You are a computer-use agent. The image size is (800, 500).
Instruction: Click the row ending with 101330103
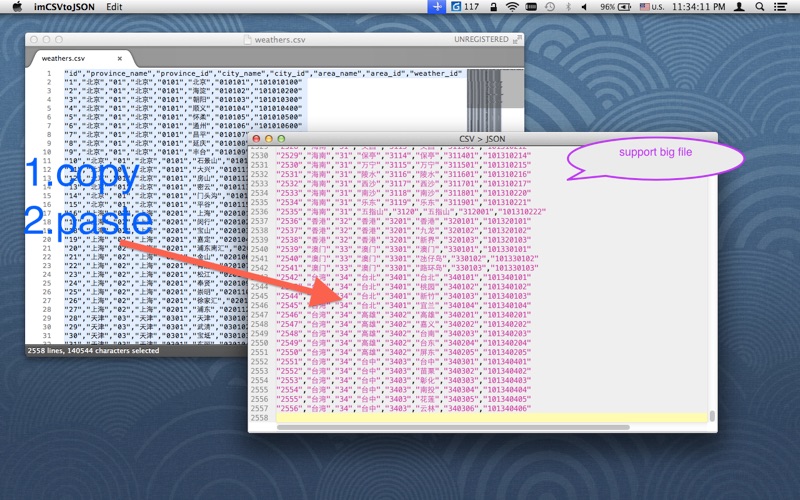click(x=407, y=268)
